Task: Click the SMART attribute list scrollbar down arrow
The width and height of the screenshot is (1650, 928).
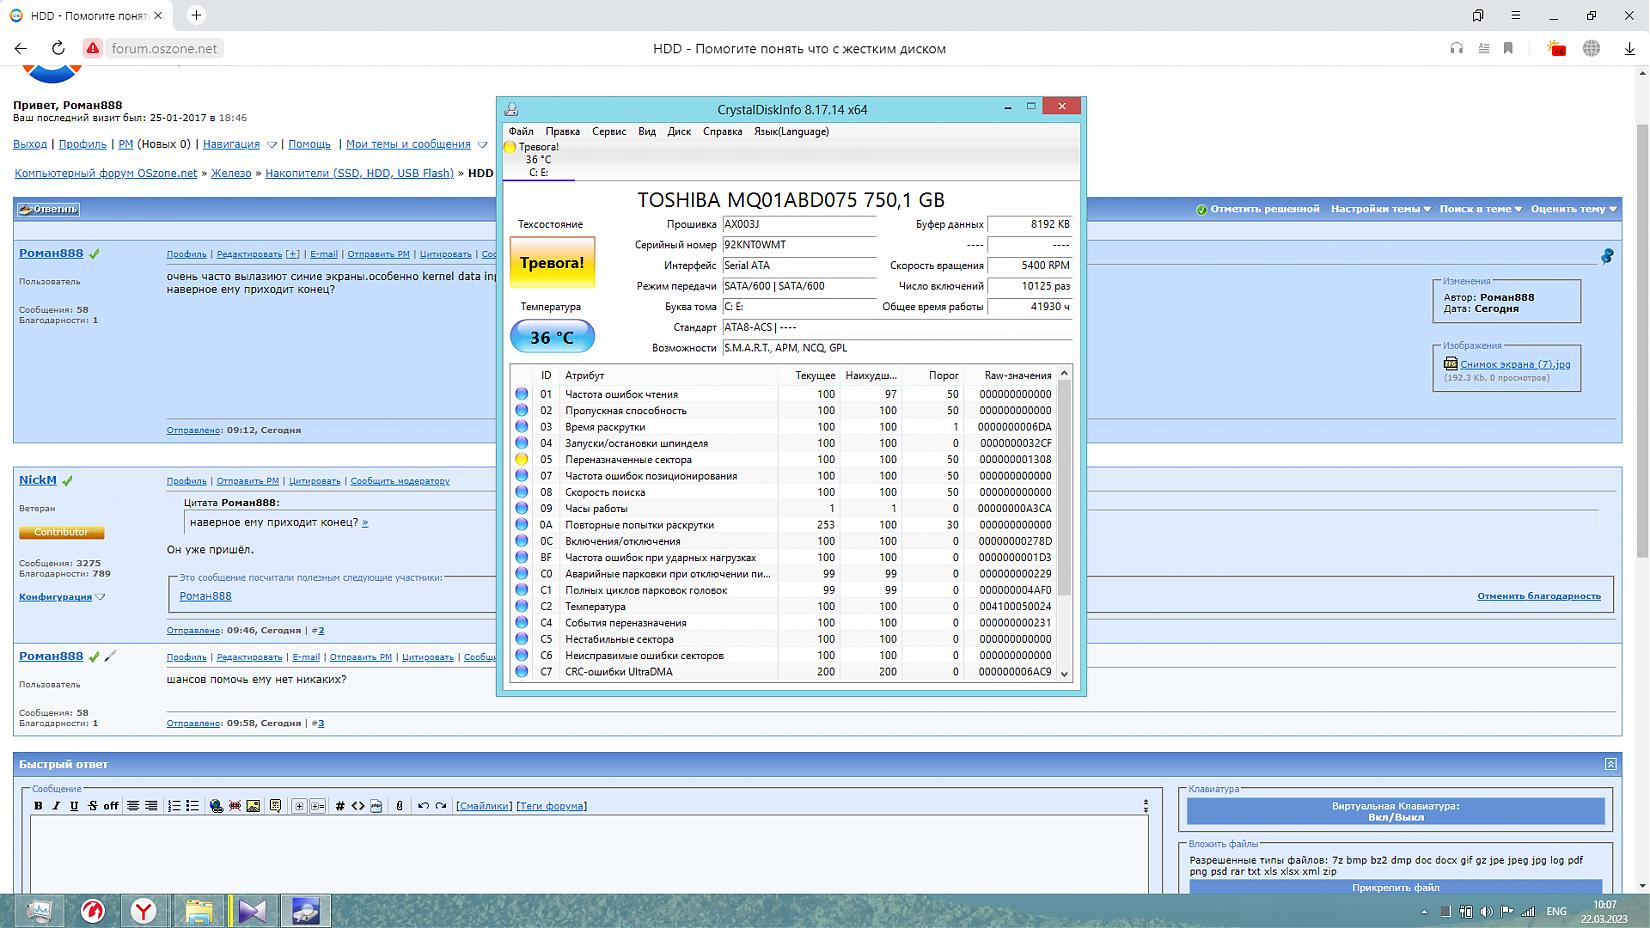Action: pyautogui.click(x=1064, y=674)
